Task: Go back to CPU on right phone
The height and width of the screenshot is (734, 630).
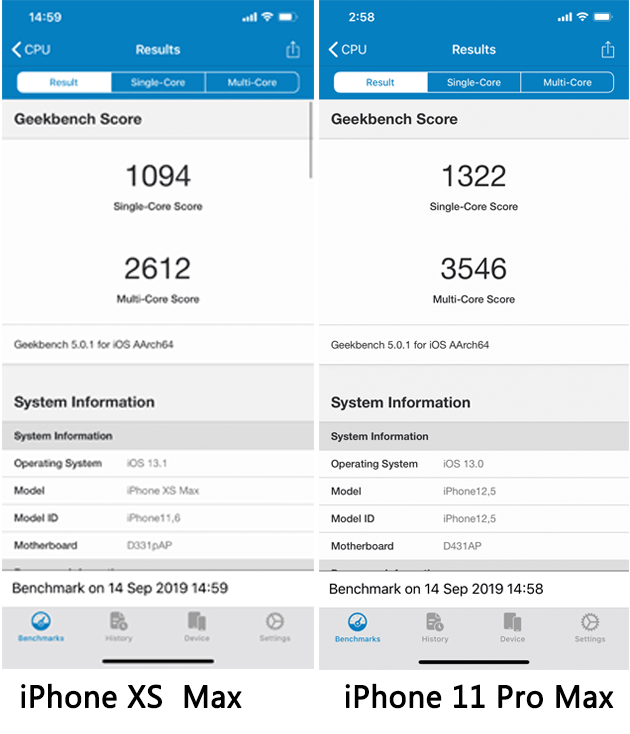Action: tap(347, 49)
